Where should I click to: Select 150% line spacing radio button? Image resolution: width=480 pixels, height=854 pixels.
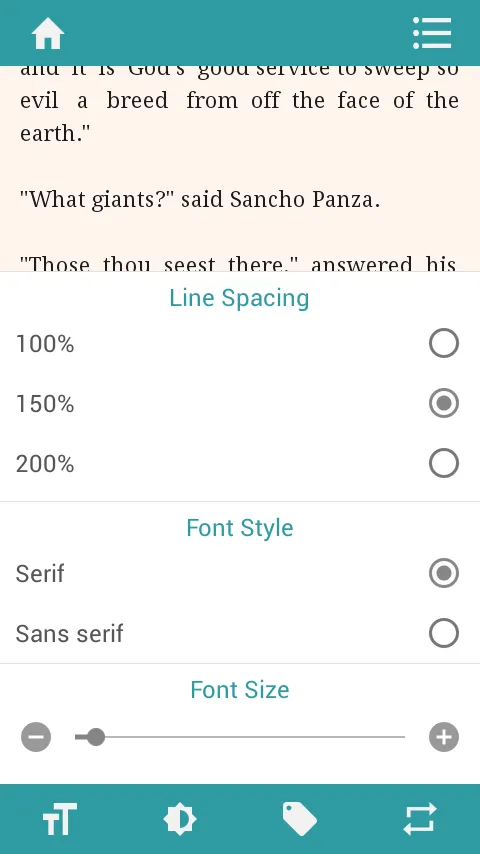tap(443, 403)
